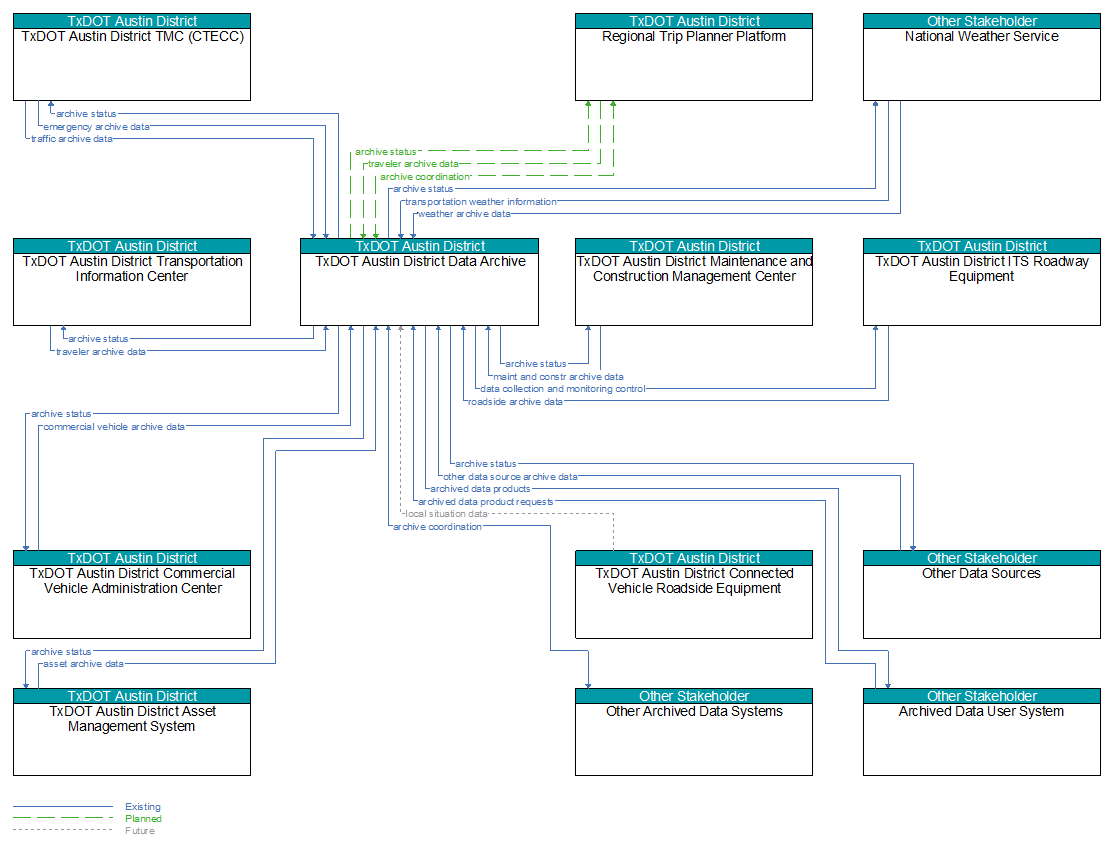The height and width of the screenshot is (849, 1111).
Task: Click the 'roadside archive data' label
Action: [x=515, y=402]
